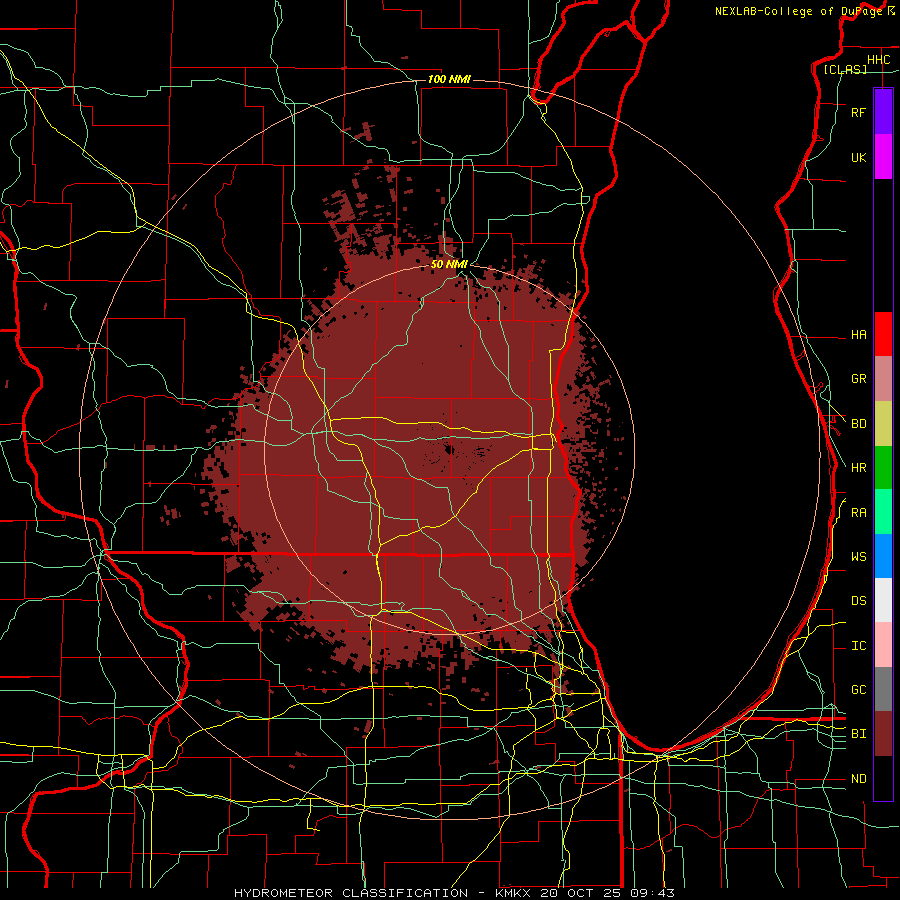Click the purple RF color swatch
900x900 pixels.
click(883, 112)
